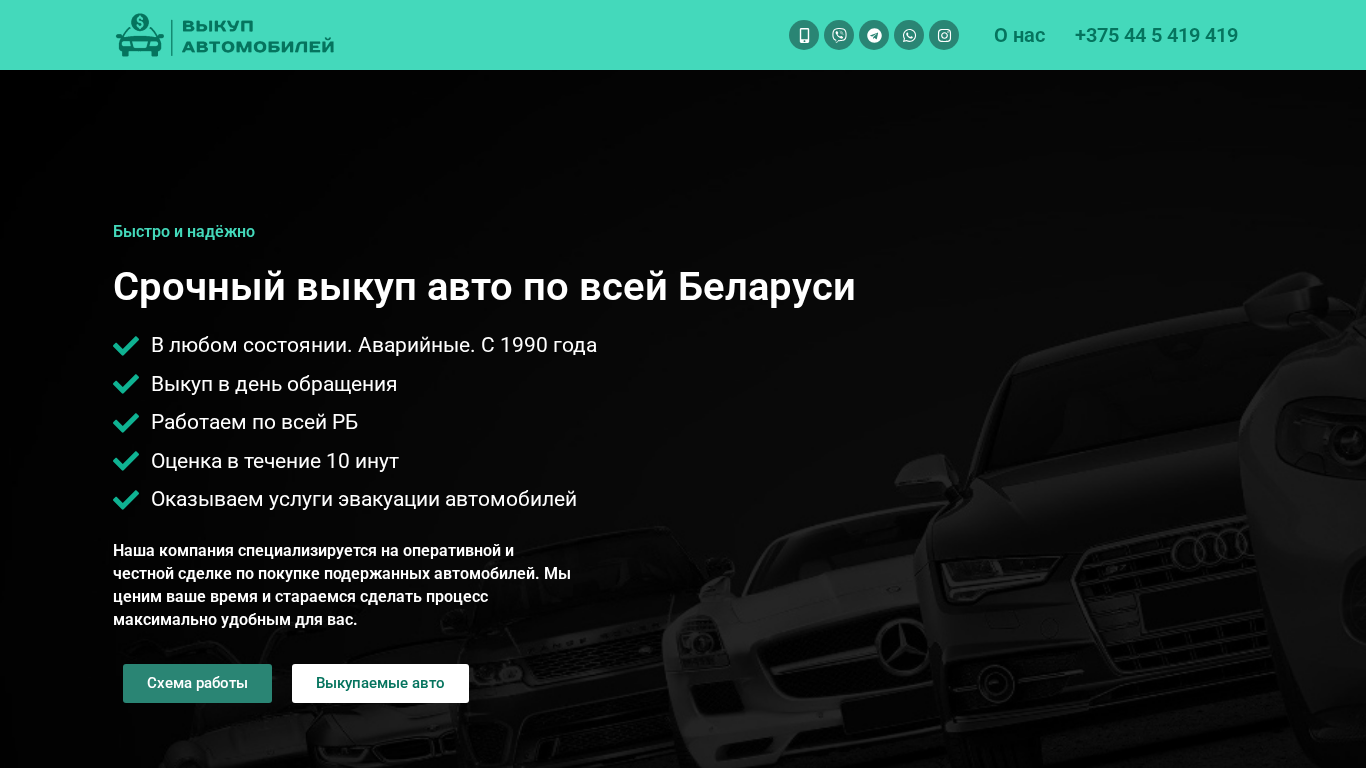
Task: Click the paragraph starting "Наша компания специализируется"
Action: point(342,585)
